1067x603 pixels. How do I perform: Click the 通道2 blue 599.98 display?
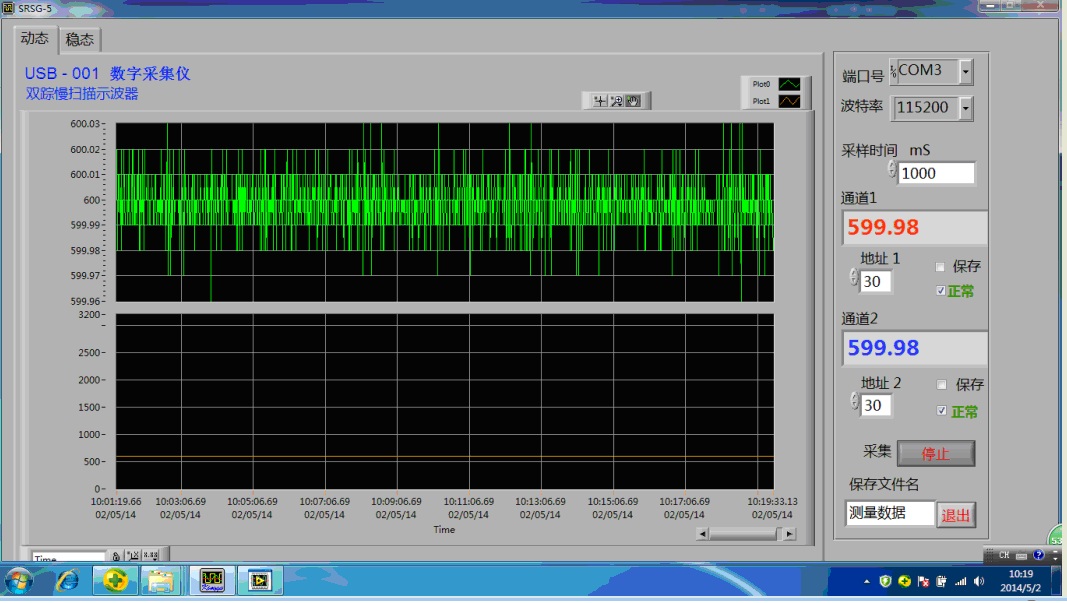pyautogui.click(x=914, y=348)
